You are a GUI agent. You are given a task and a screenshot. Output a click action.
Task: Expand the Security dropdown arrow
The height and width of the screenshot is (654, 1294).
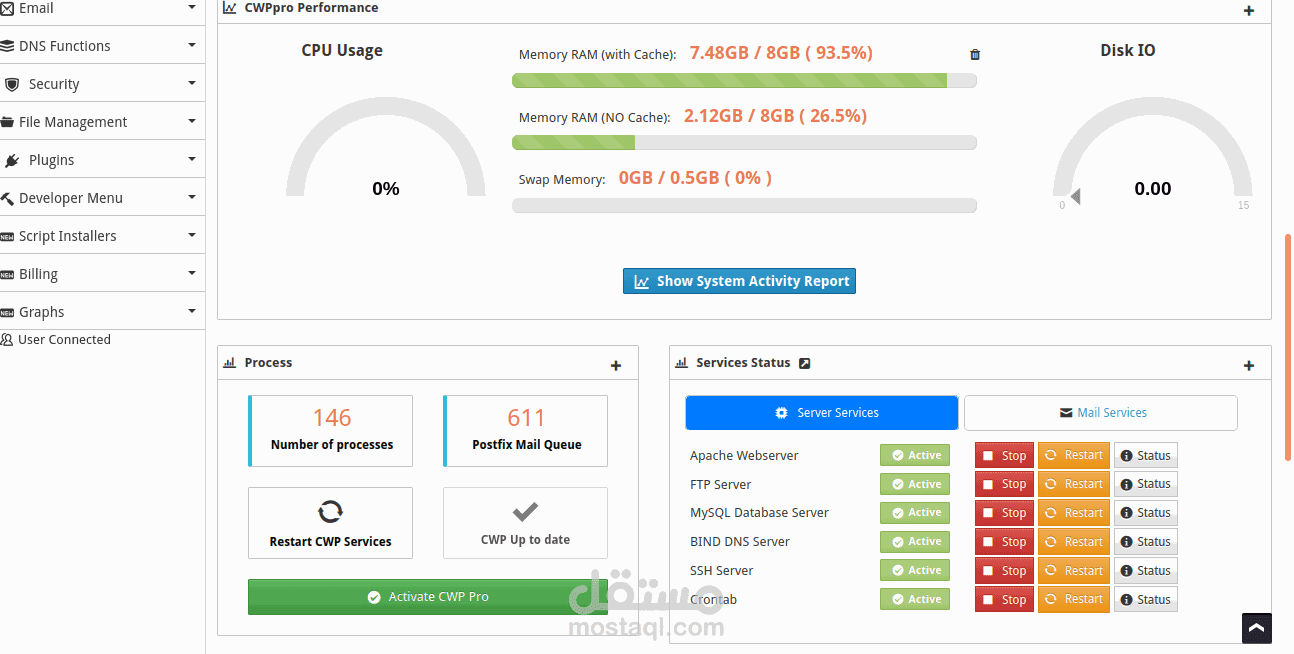pyautogui.click(x=191, y=84)
